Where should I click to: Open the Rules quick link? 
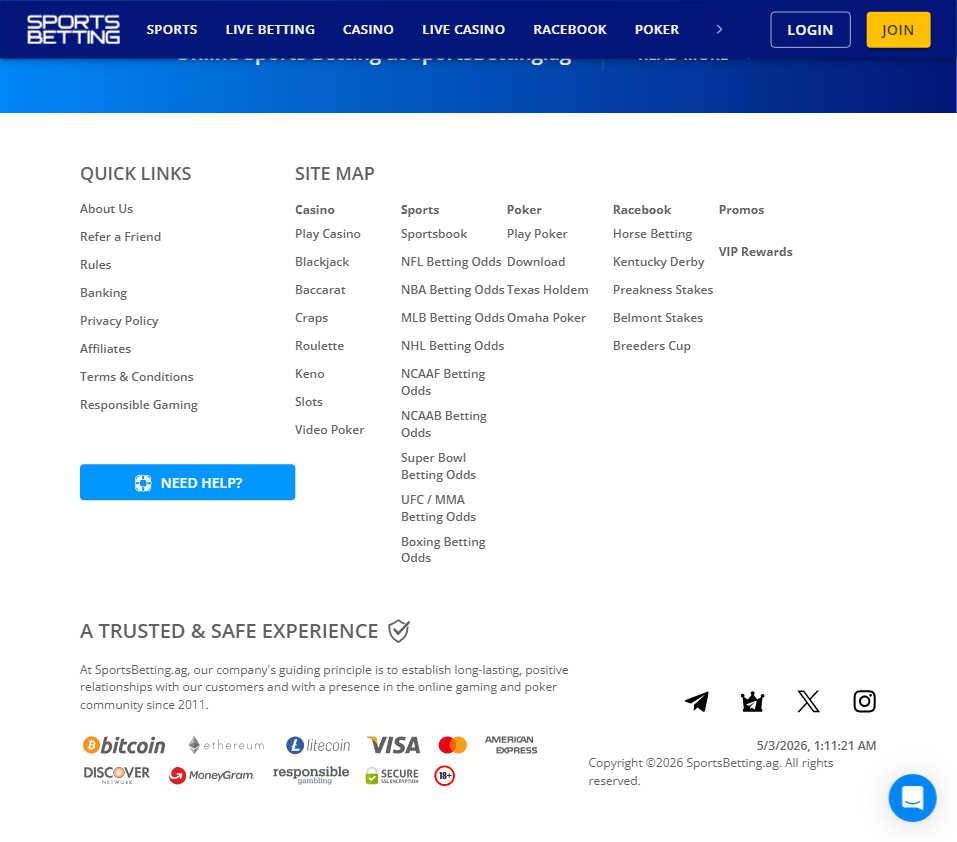pos(95,265)
